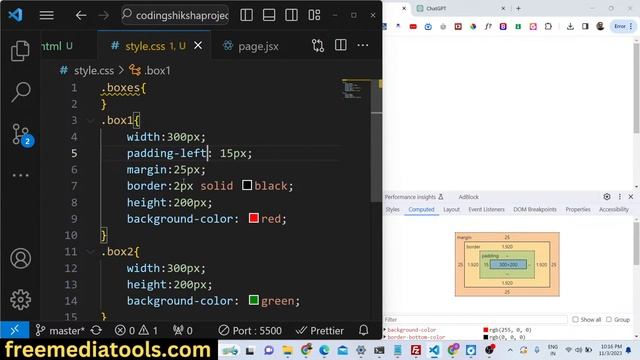Viewport: 640px width, 360px height.
Task: Close the style.css editor tab
Action: tap(198, 46)
